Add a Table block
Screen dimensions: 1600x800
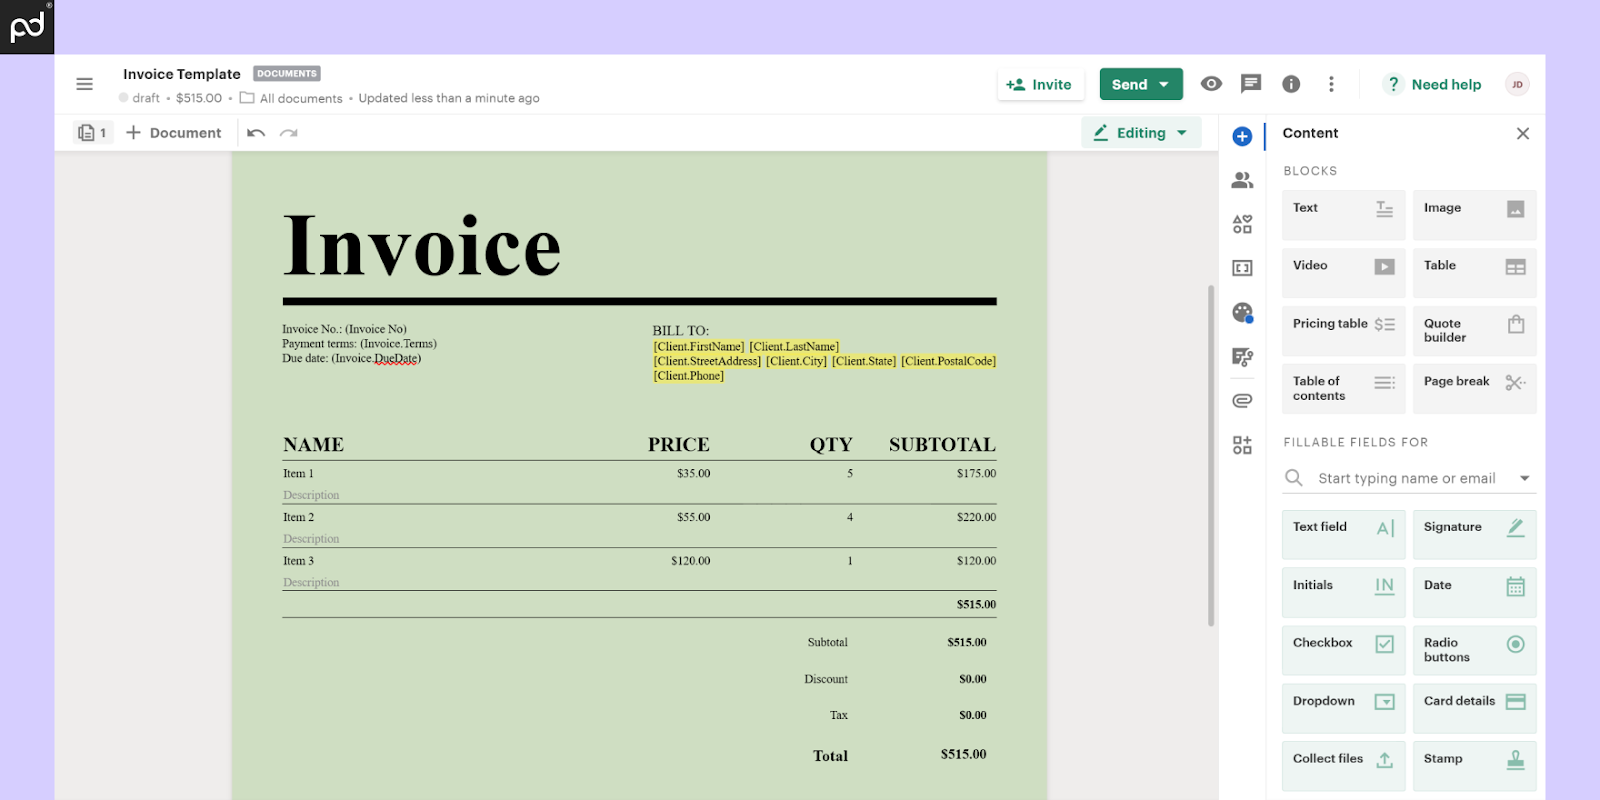(1474, 272)
